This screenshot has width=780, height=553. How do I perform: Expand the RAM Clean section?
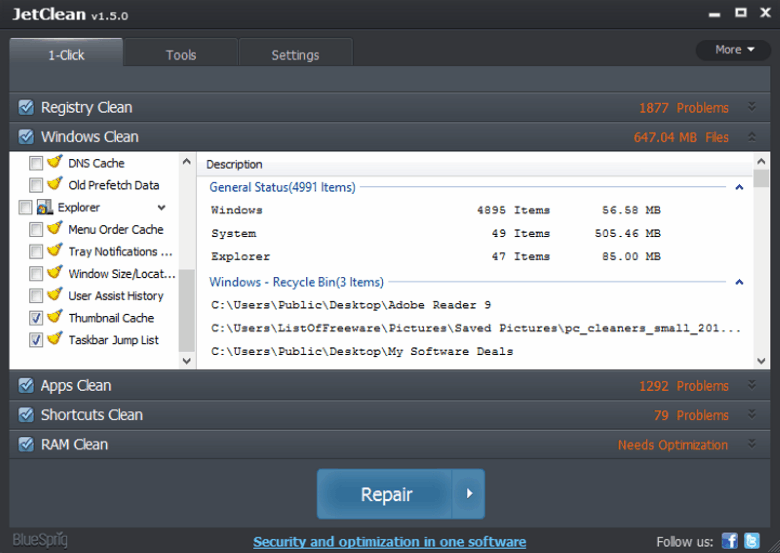pyautogui.click(x=752, y=444)
